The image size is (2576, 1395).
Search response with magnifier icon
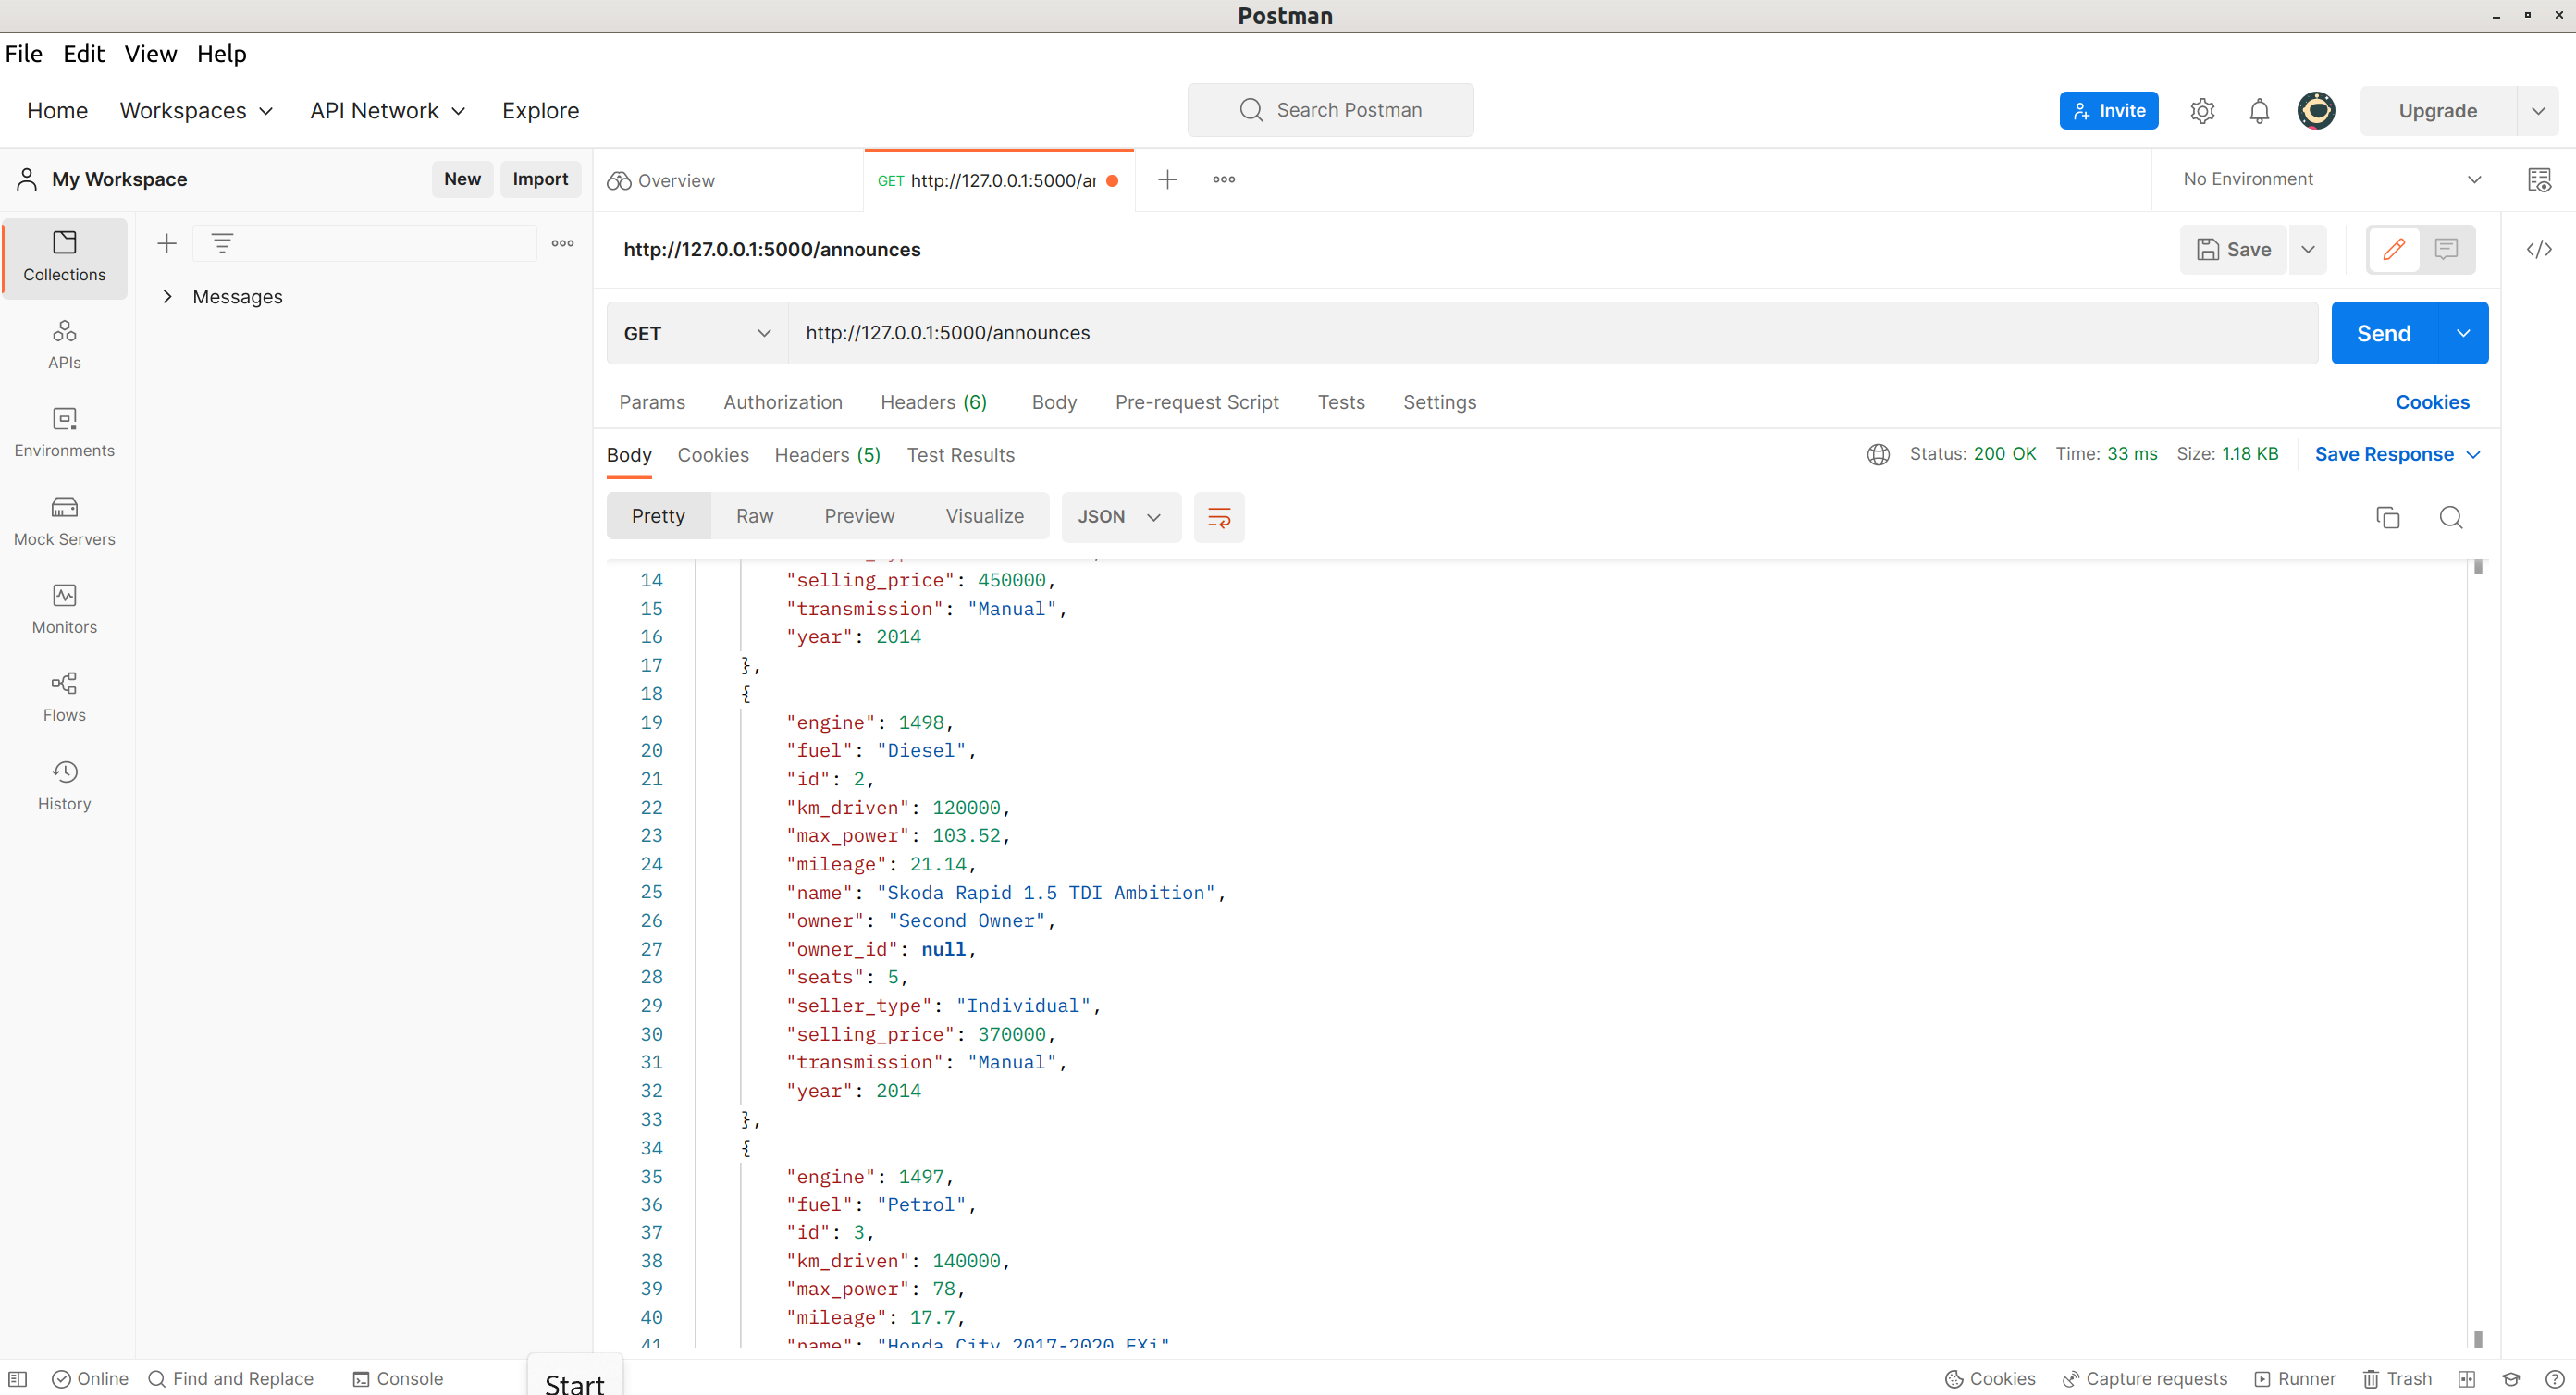pyautogui.click(x=2450, y=517)
